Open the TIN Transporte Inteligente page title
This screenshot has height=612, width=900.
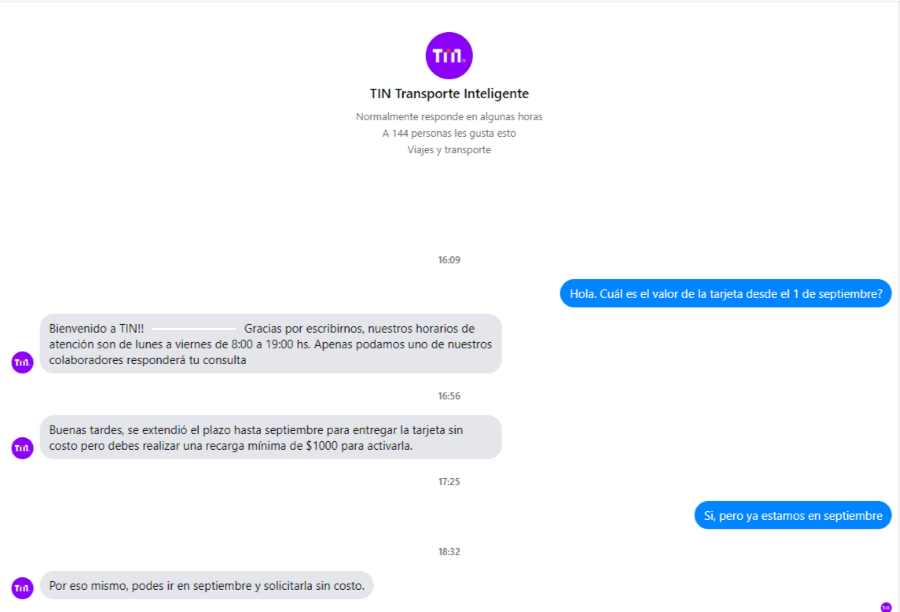point(449,94)
